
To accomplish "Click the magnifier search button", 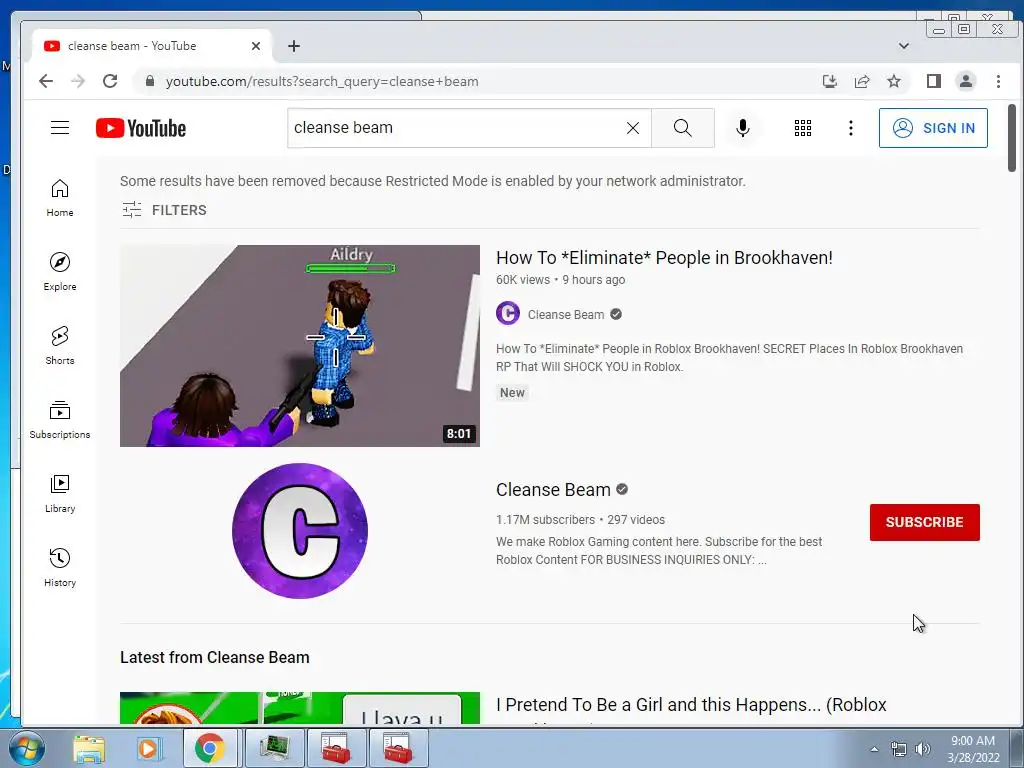I will pos(682,128).
